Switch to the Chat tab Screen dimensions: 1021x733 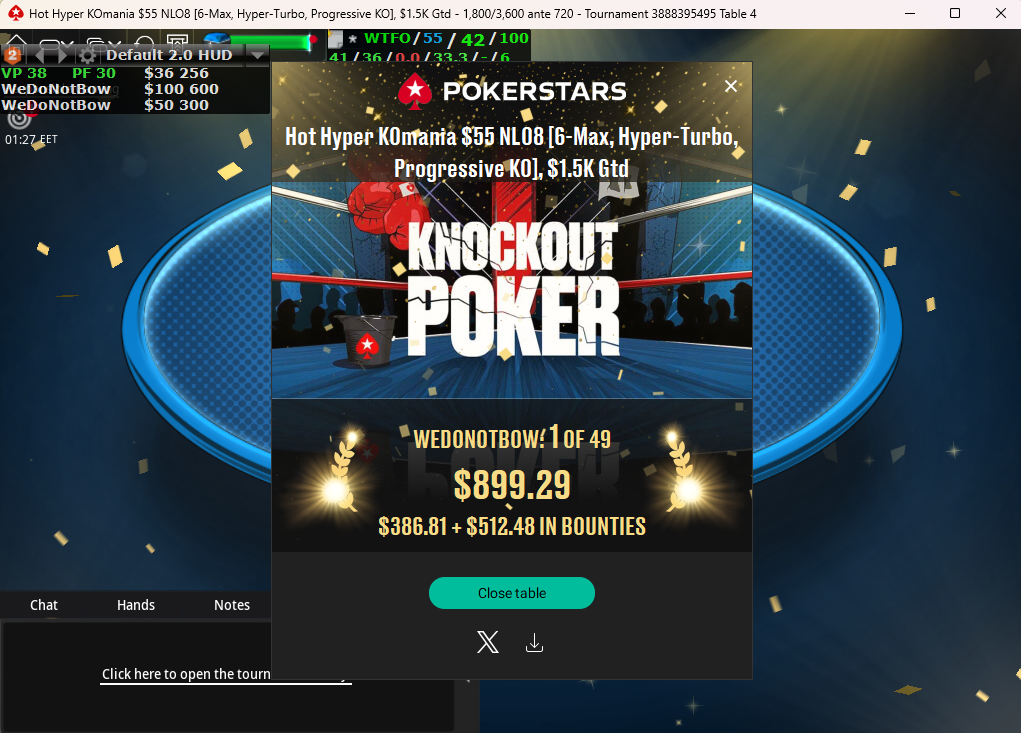tap(44, 605)
